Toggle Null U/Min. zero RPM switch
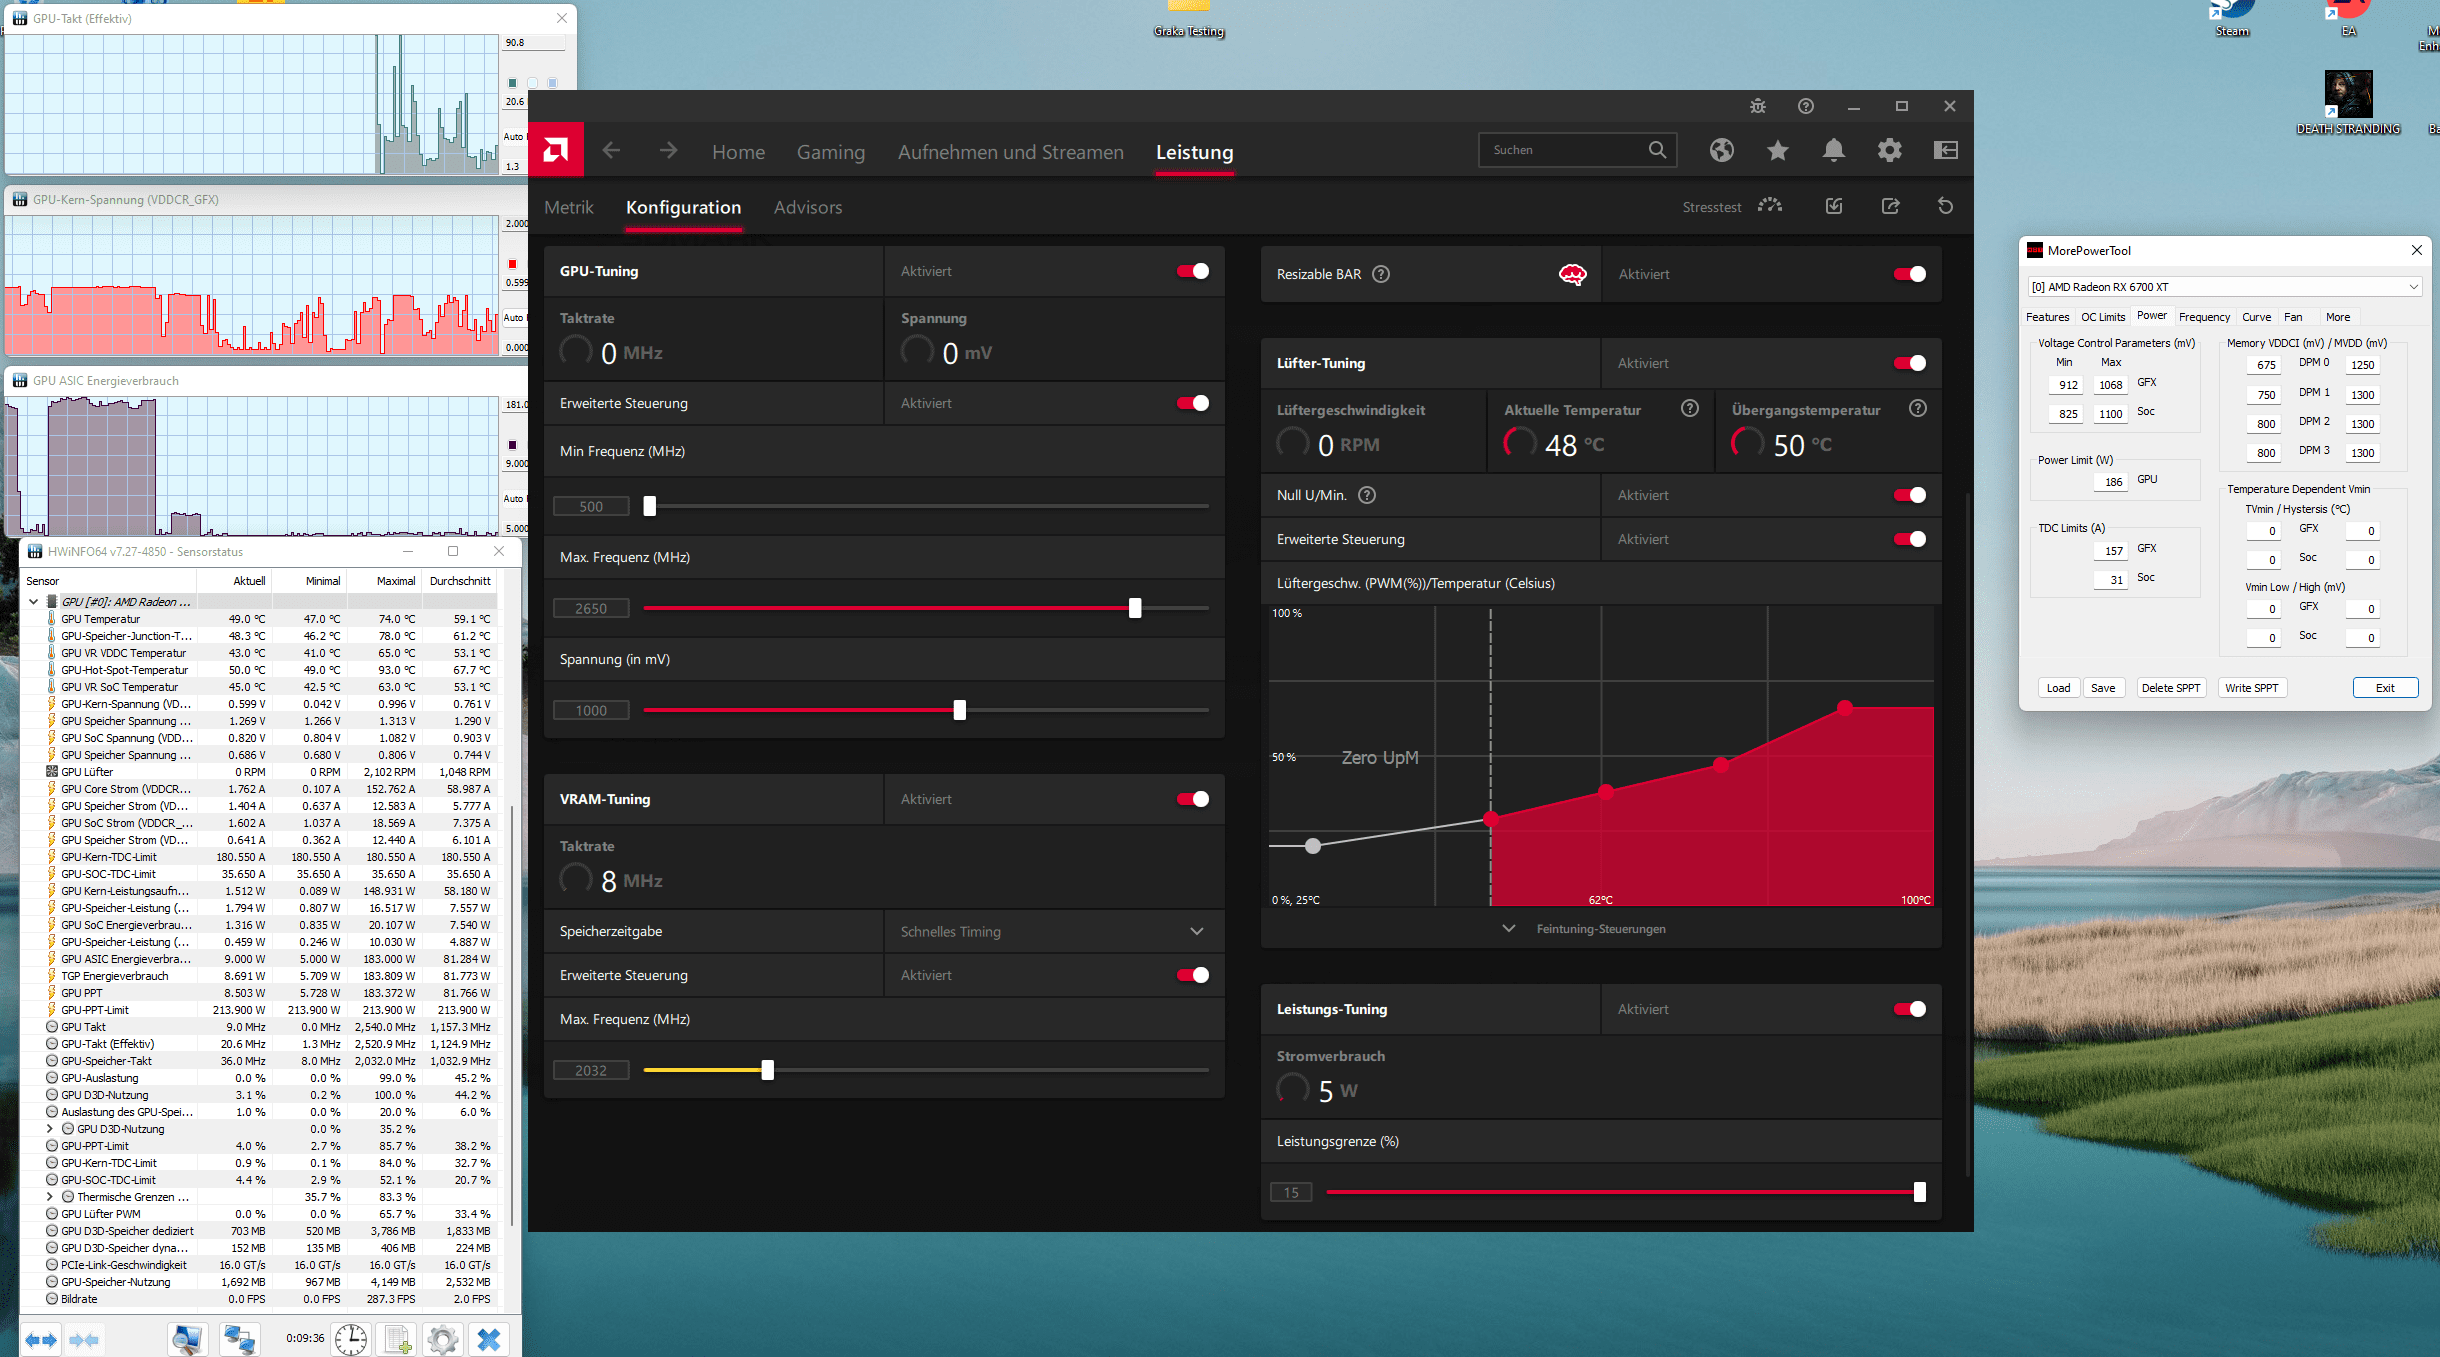The image size is (2440, 1357). 1909,495
